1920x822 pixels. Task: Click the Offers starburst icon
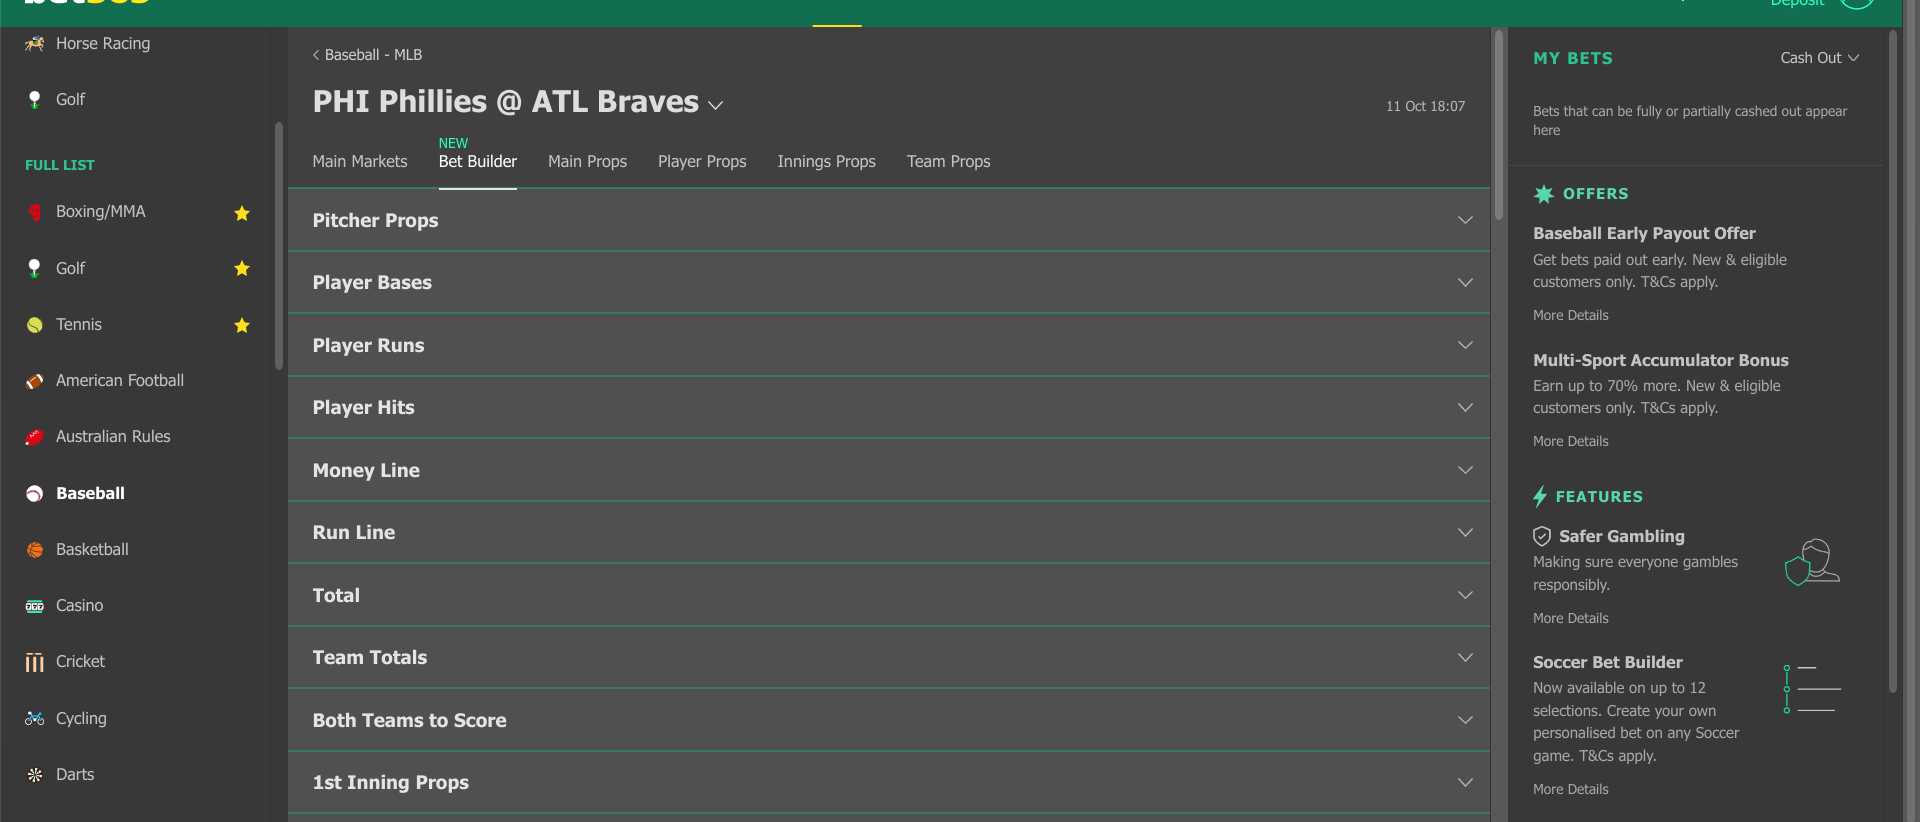pyautogui.click(x=1544, y=194)
